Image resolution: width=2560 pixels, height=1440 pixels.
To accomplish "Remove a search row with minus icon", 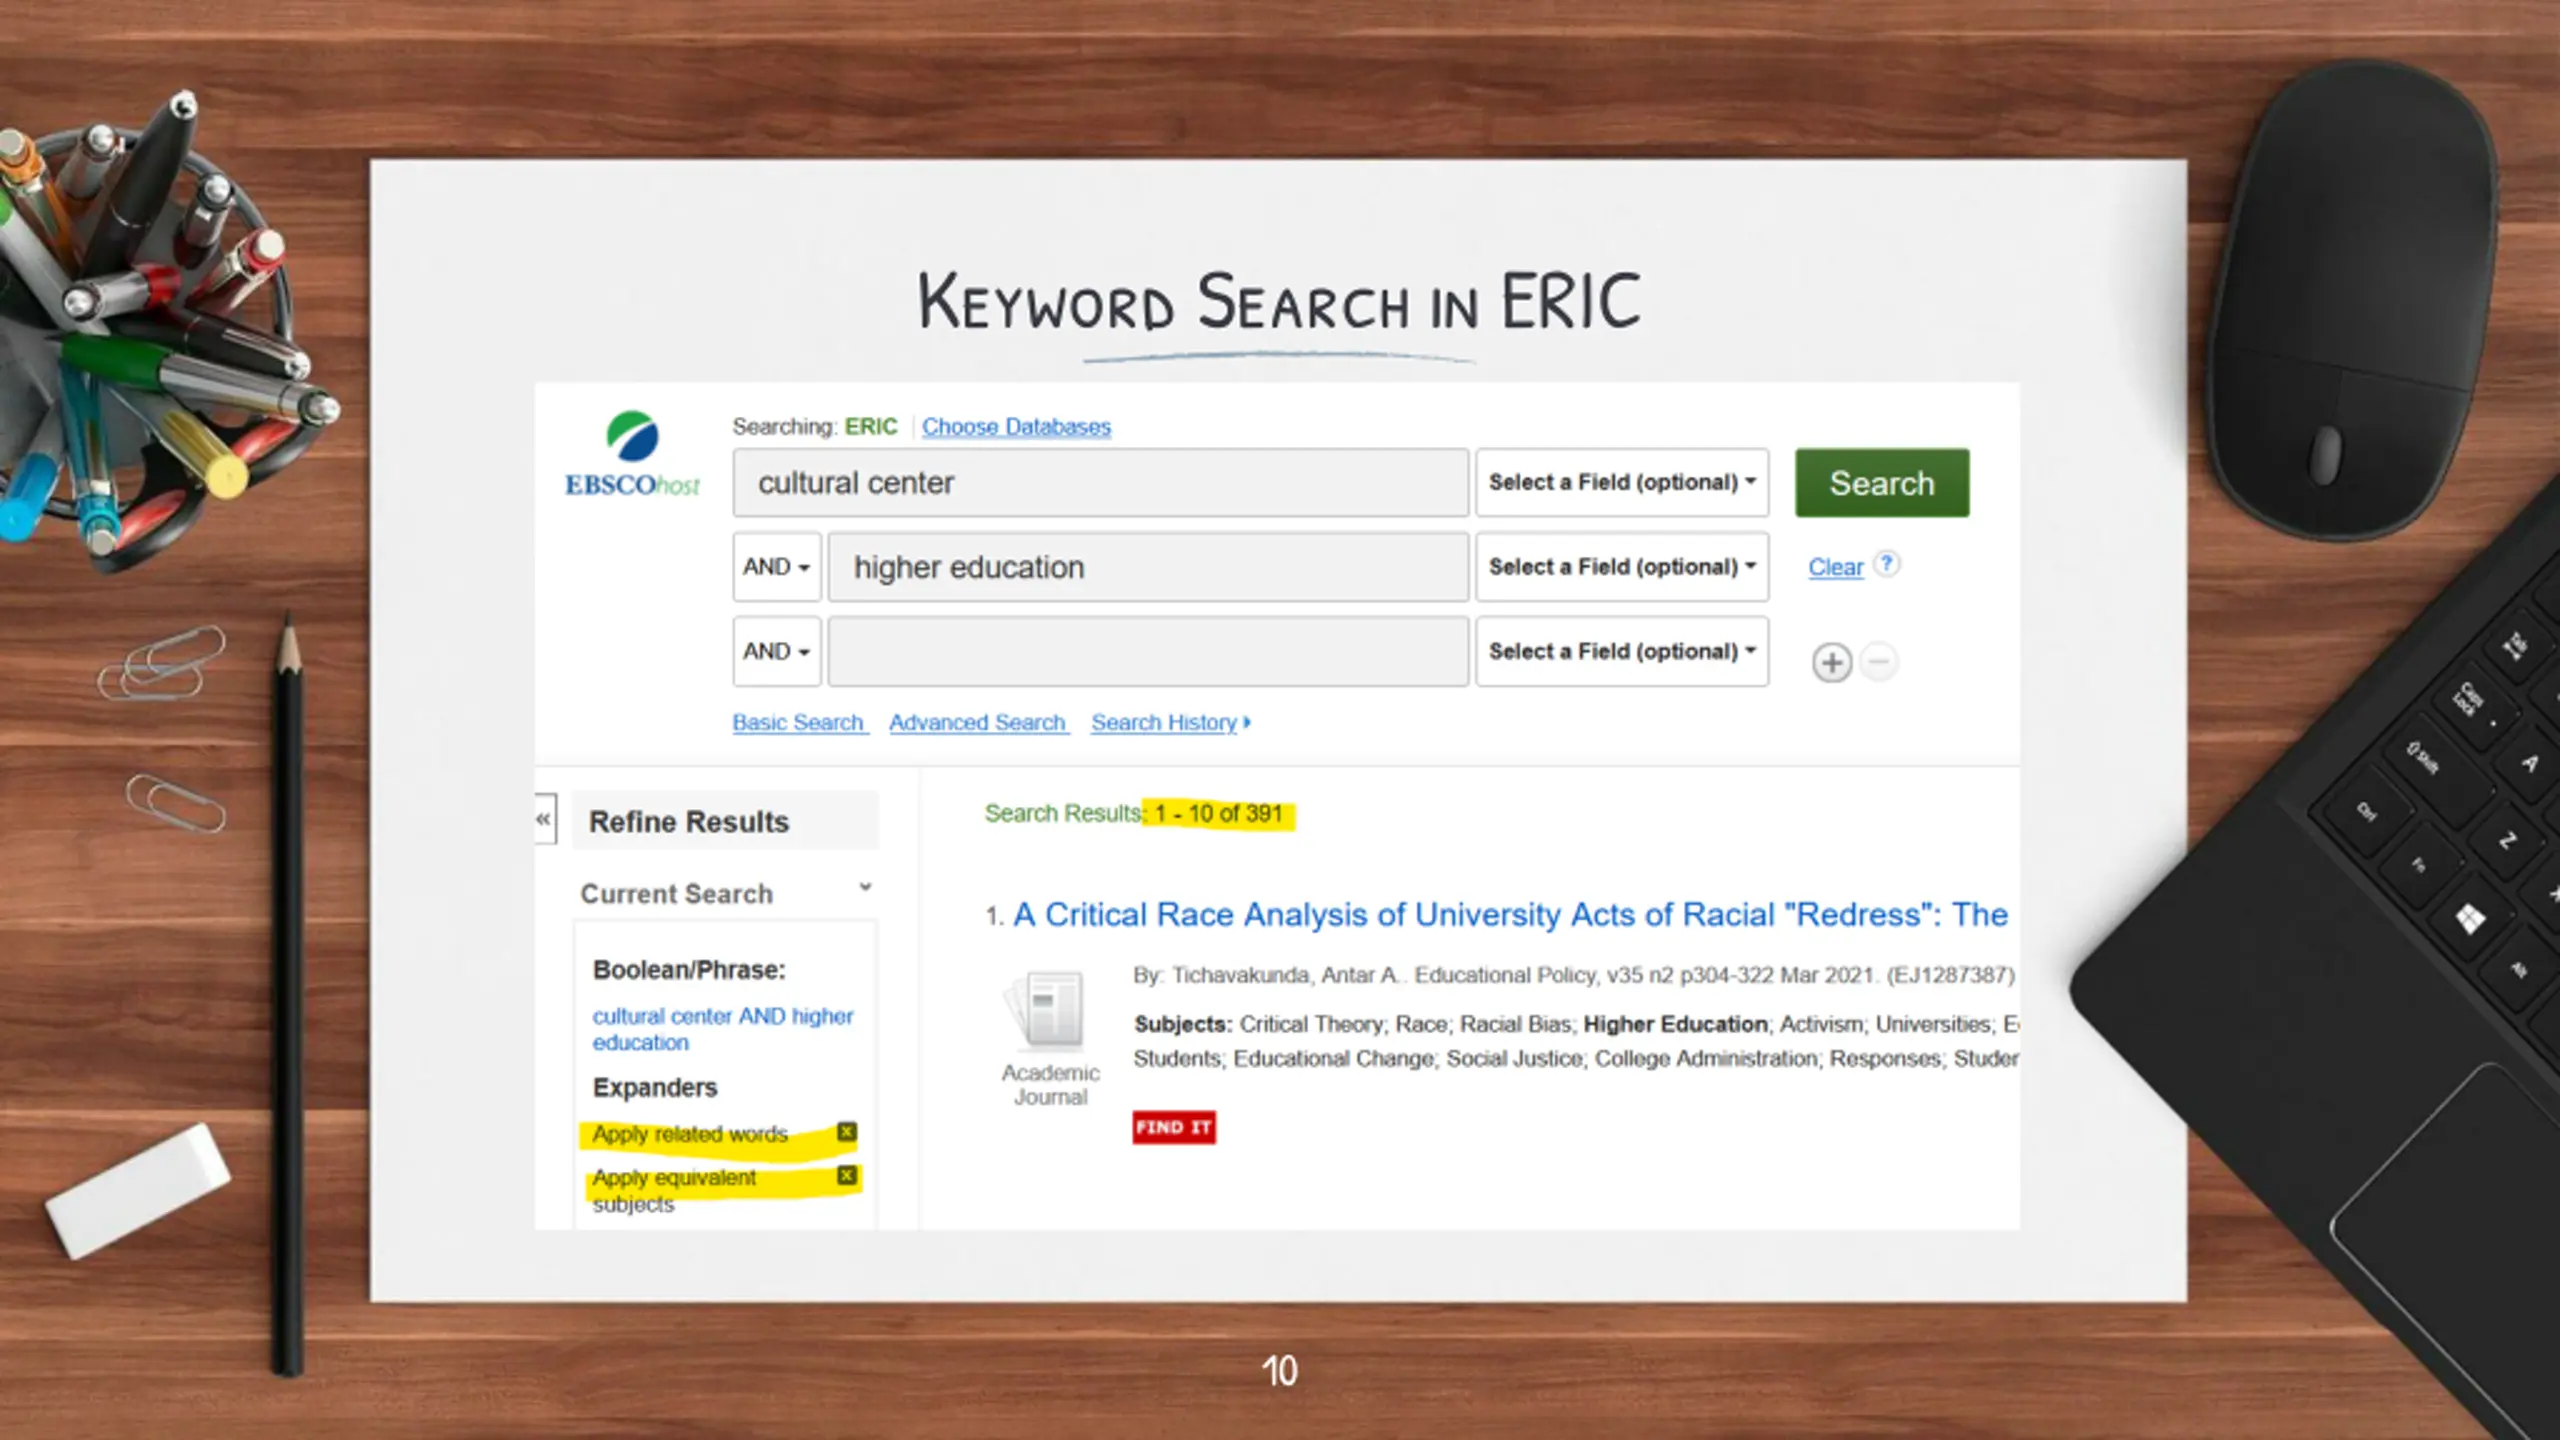I will tap(1879, 661).
